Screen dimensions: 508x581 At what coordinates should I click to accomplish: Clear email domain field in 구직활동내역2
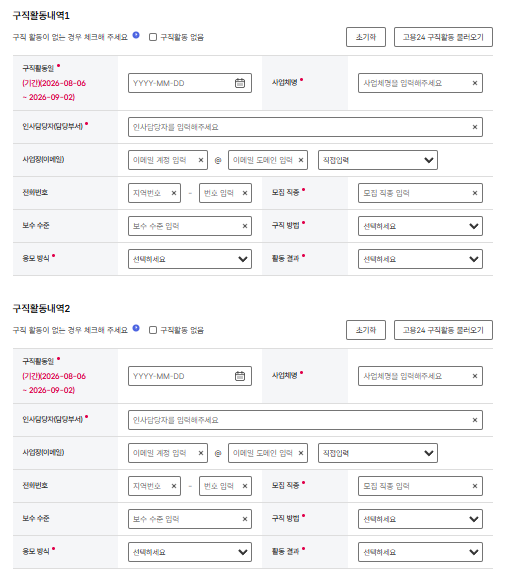tap(301, 453)
